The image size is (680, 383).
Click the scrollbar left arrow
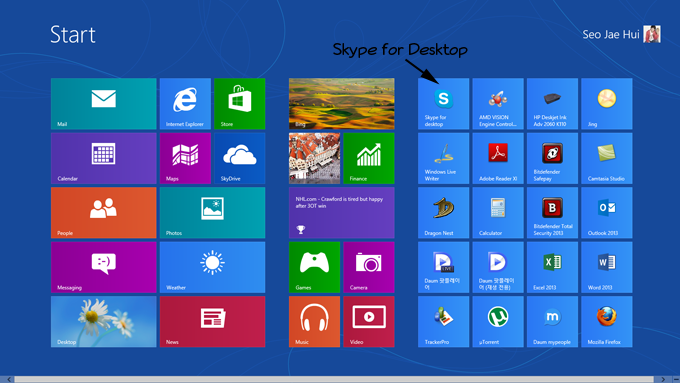tap(8, 380)
